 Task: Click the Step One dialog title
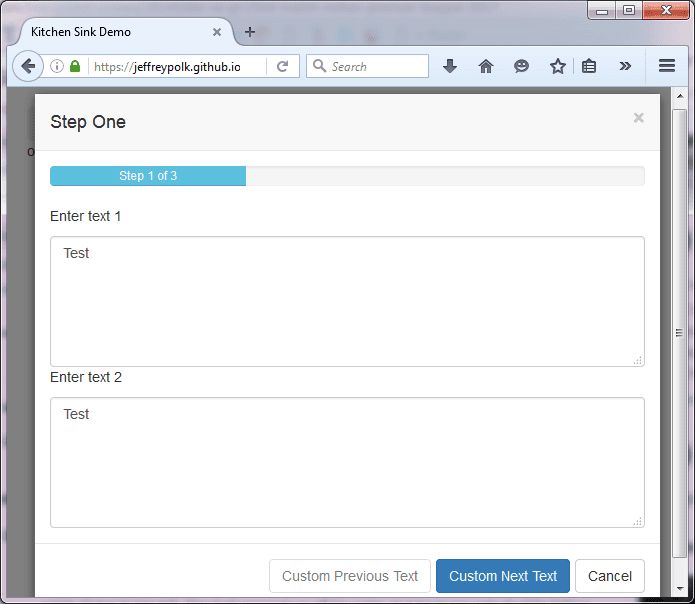click(88, 122)
